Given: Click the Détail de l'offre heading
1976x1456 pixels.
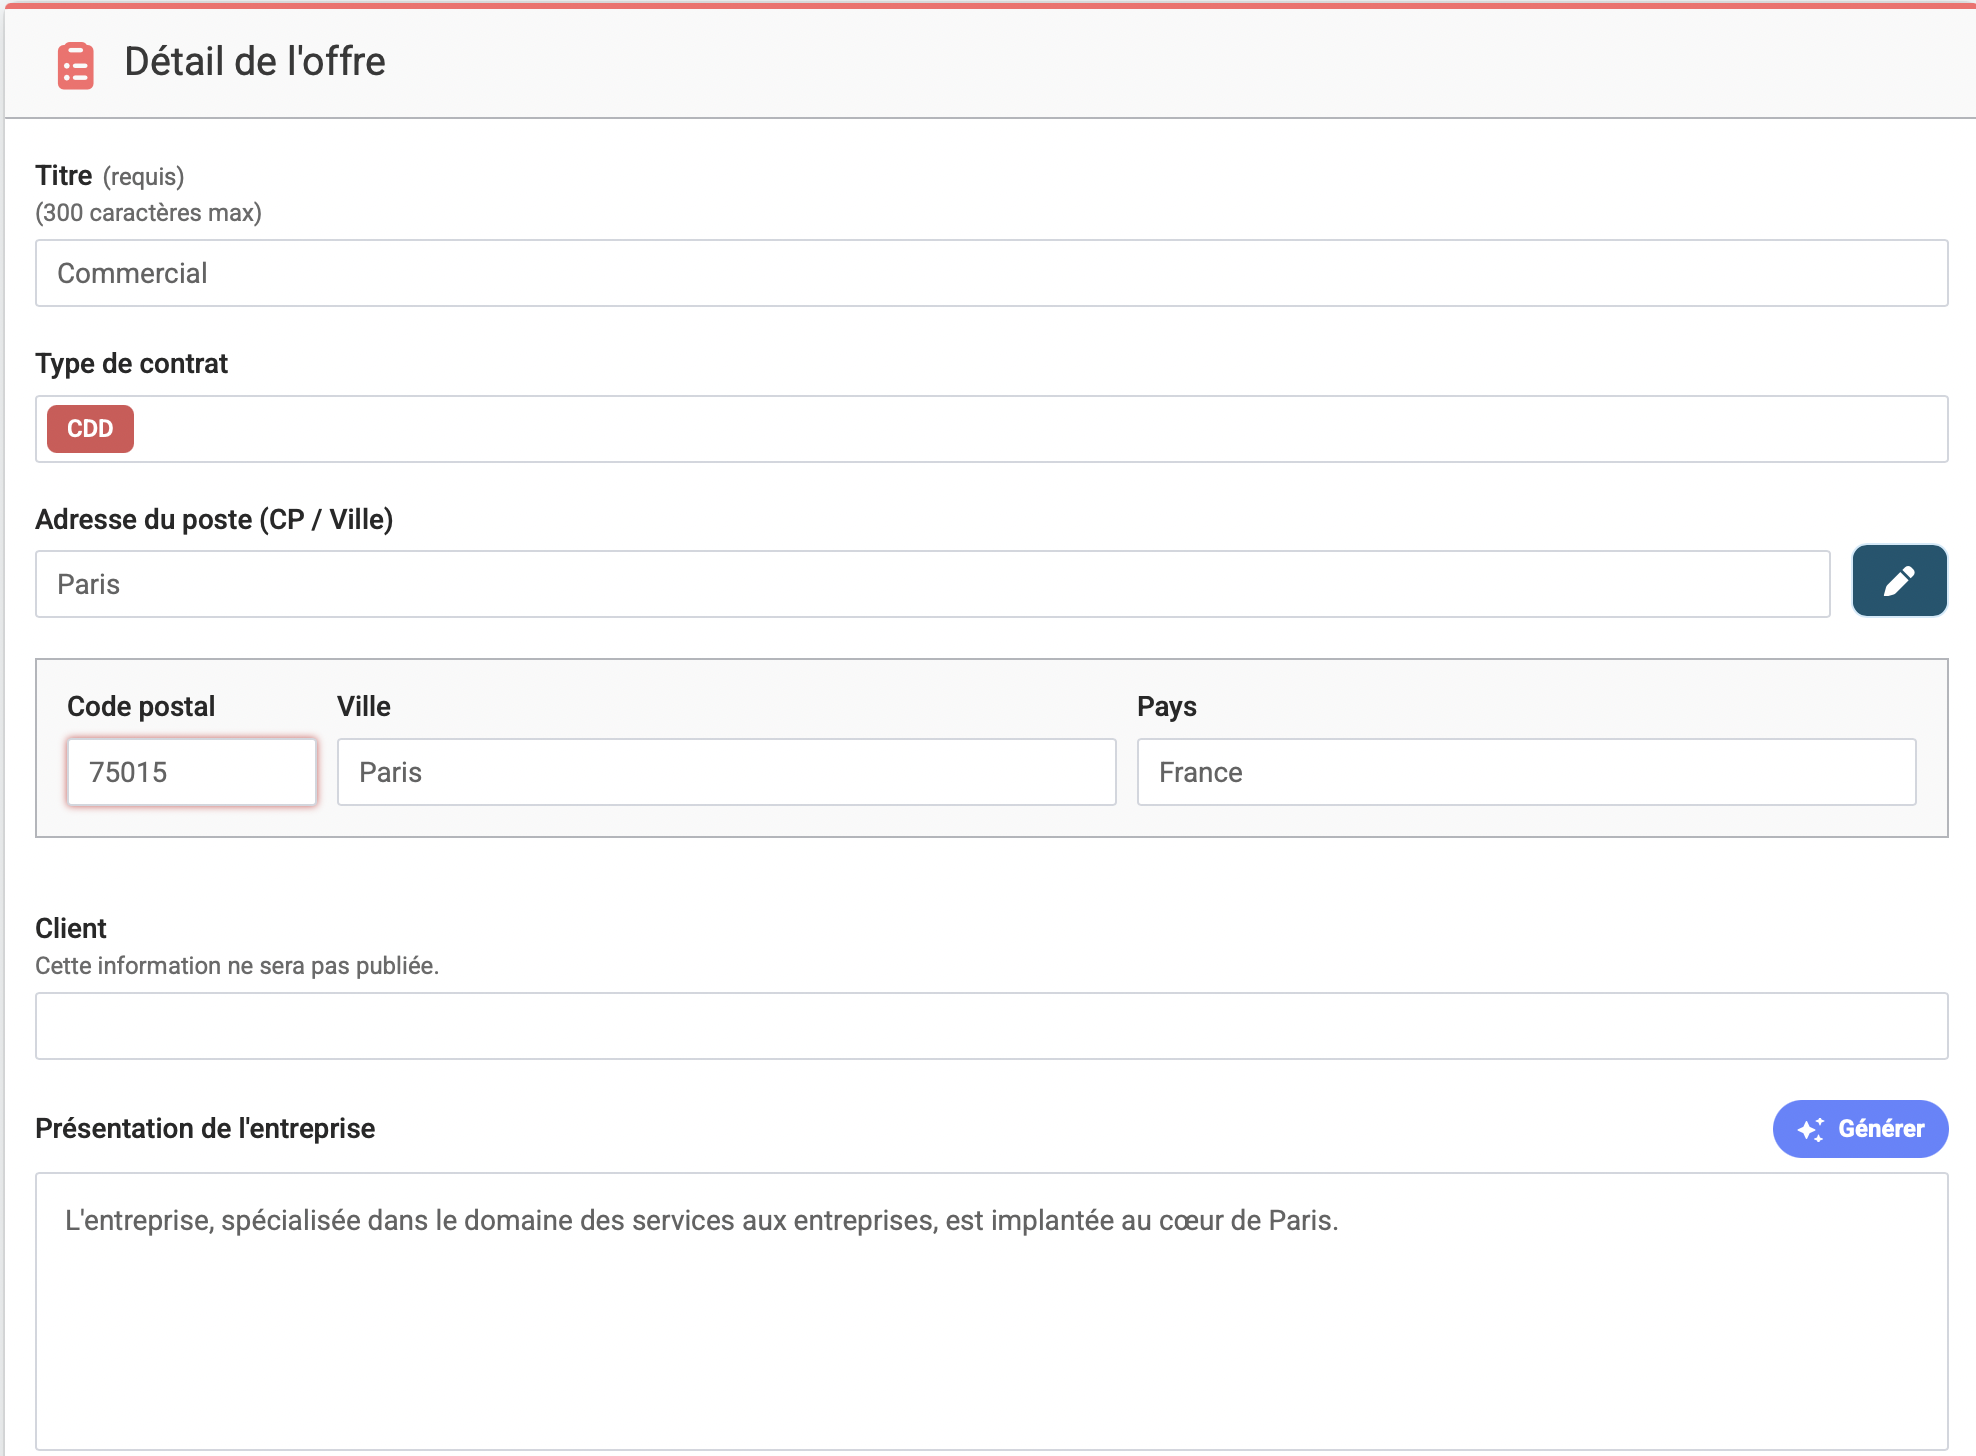Looking at the screenshot, I should tap(254, 62).
